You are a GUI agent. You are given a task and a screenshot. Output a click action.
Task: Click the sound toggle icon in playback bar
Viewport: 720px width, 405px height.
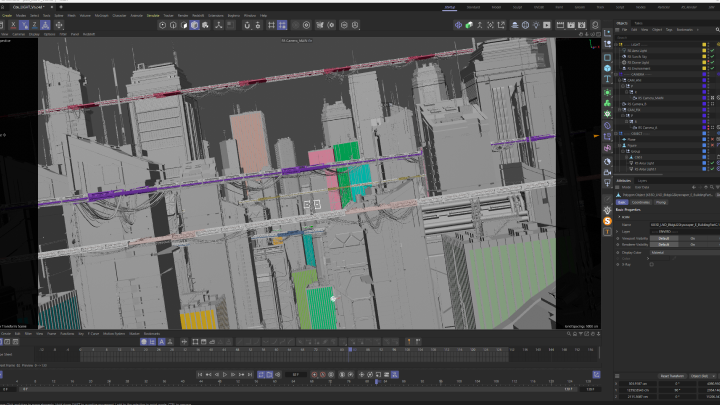point(277,375)
